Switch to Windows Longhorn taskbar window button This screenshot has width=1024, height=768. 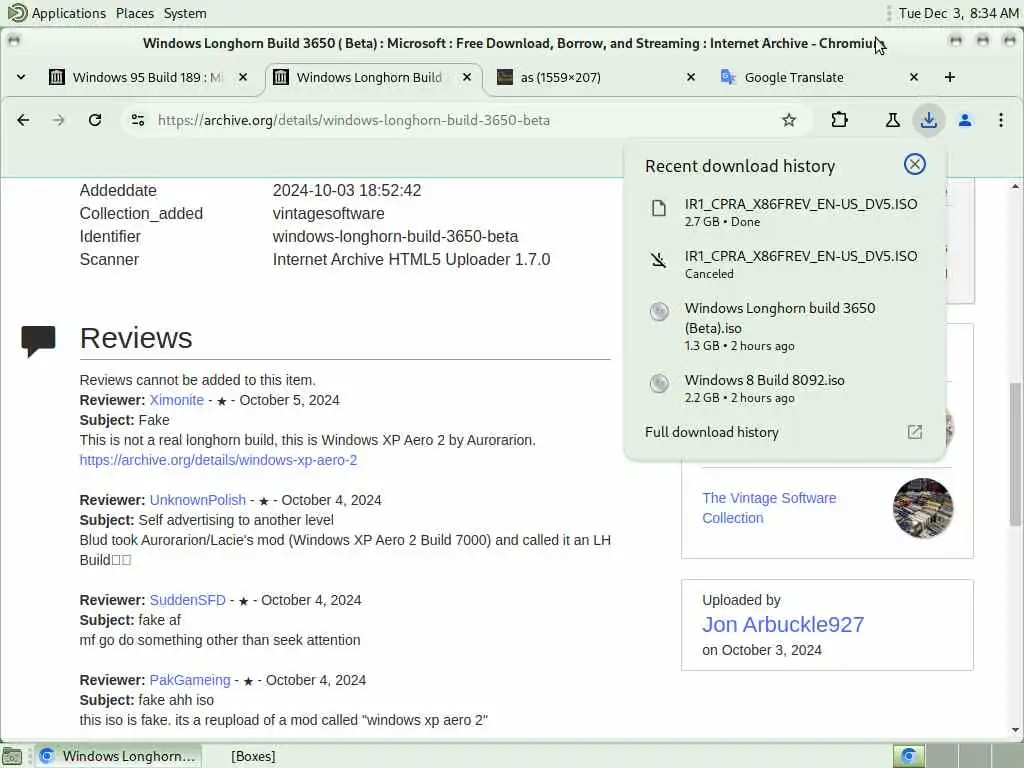[x=118, y=756]
